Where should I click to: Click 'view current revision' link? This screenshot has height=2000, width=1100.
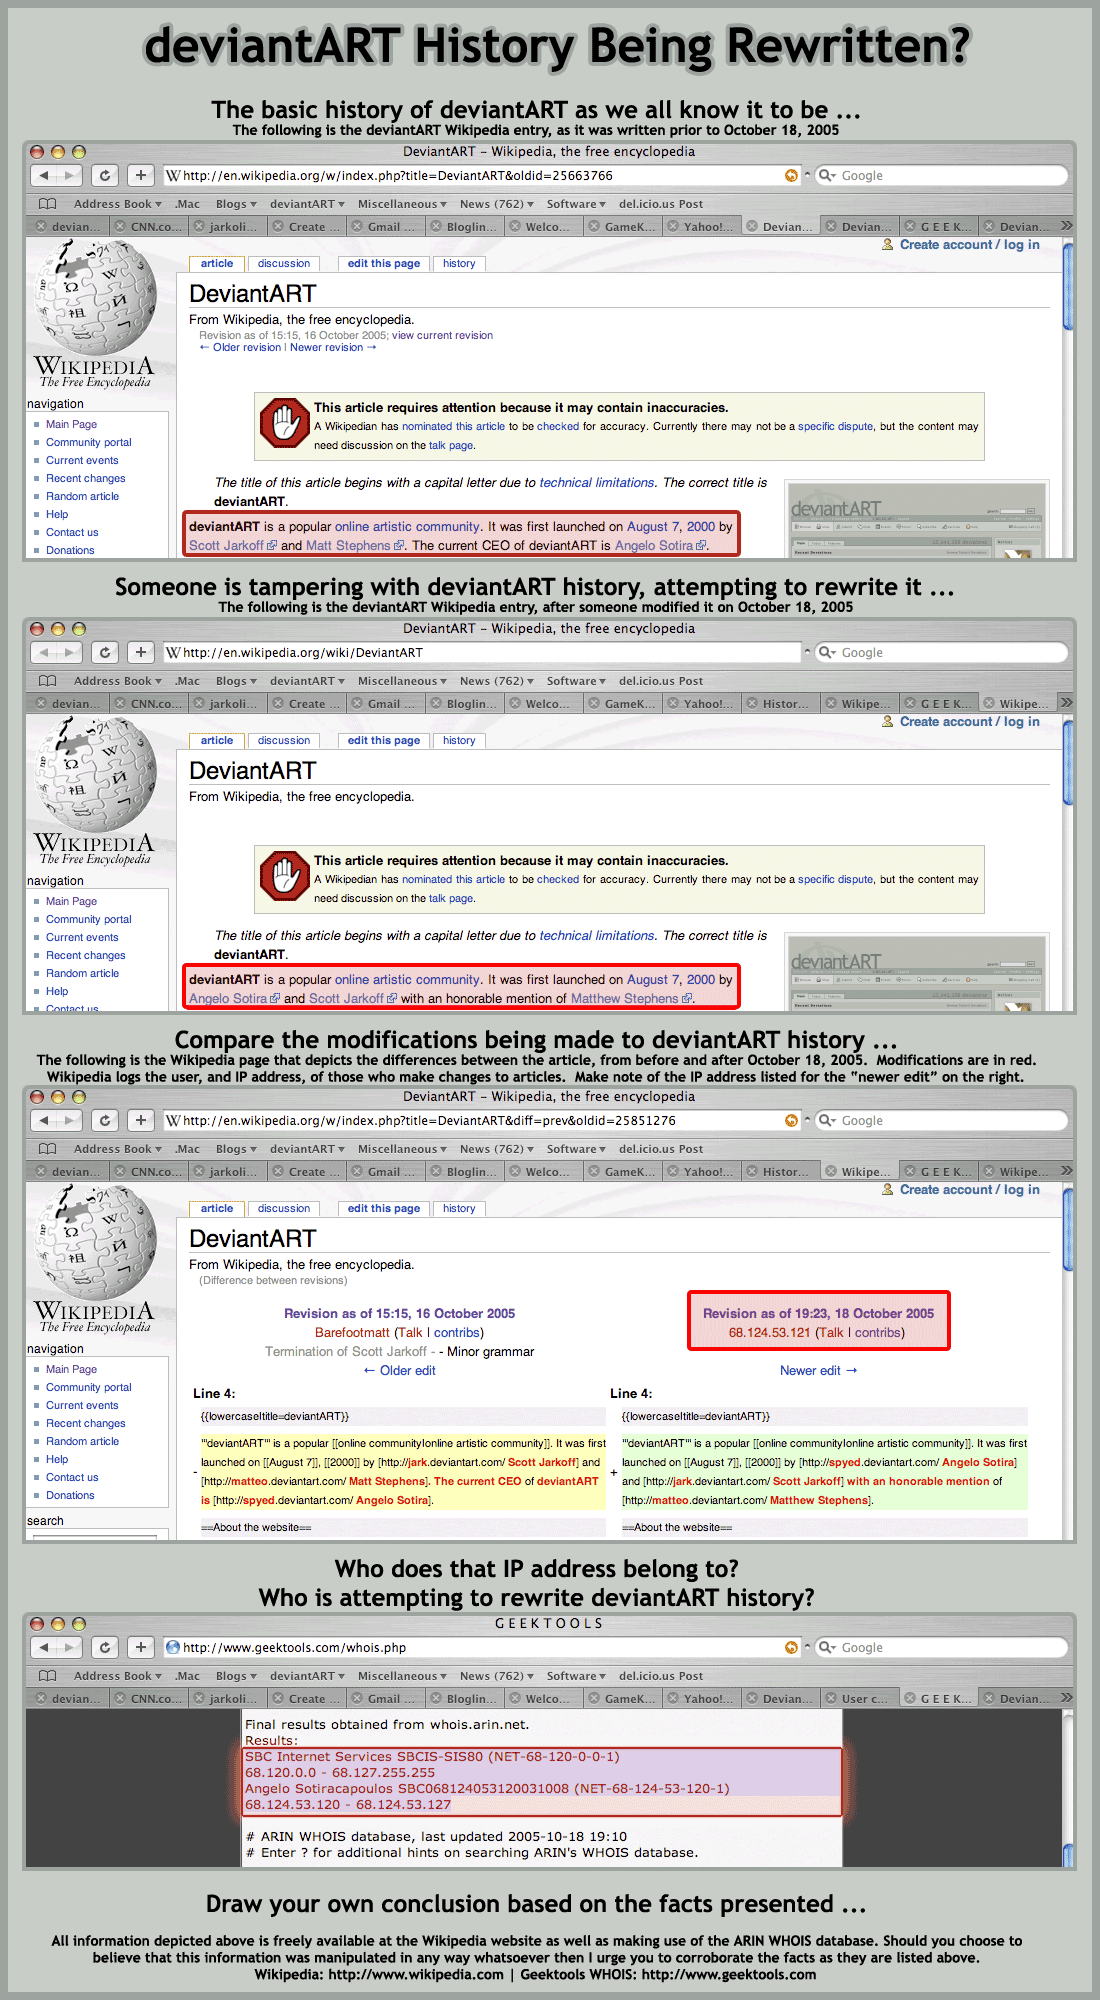pyautogui.click(x=442, y=336)
